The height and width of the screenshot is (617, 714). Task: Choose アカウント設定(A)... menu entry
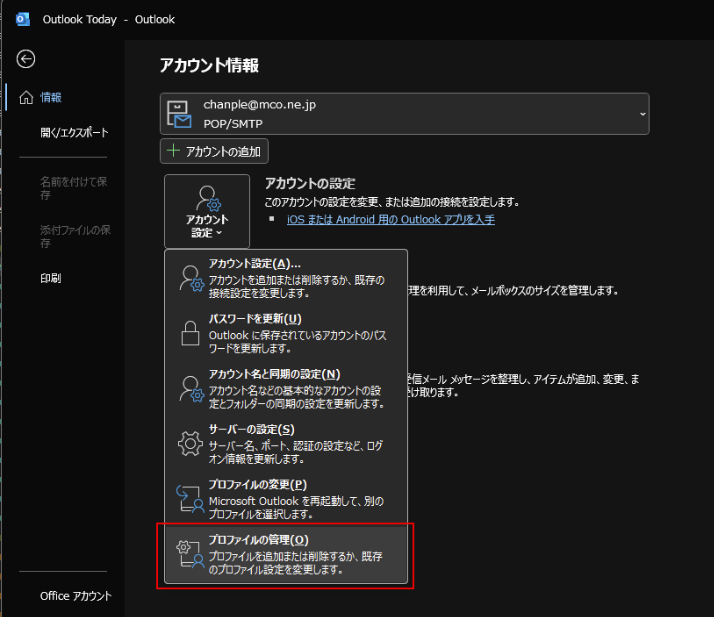point(286,278)
